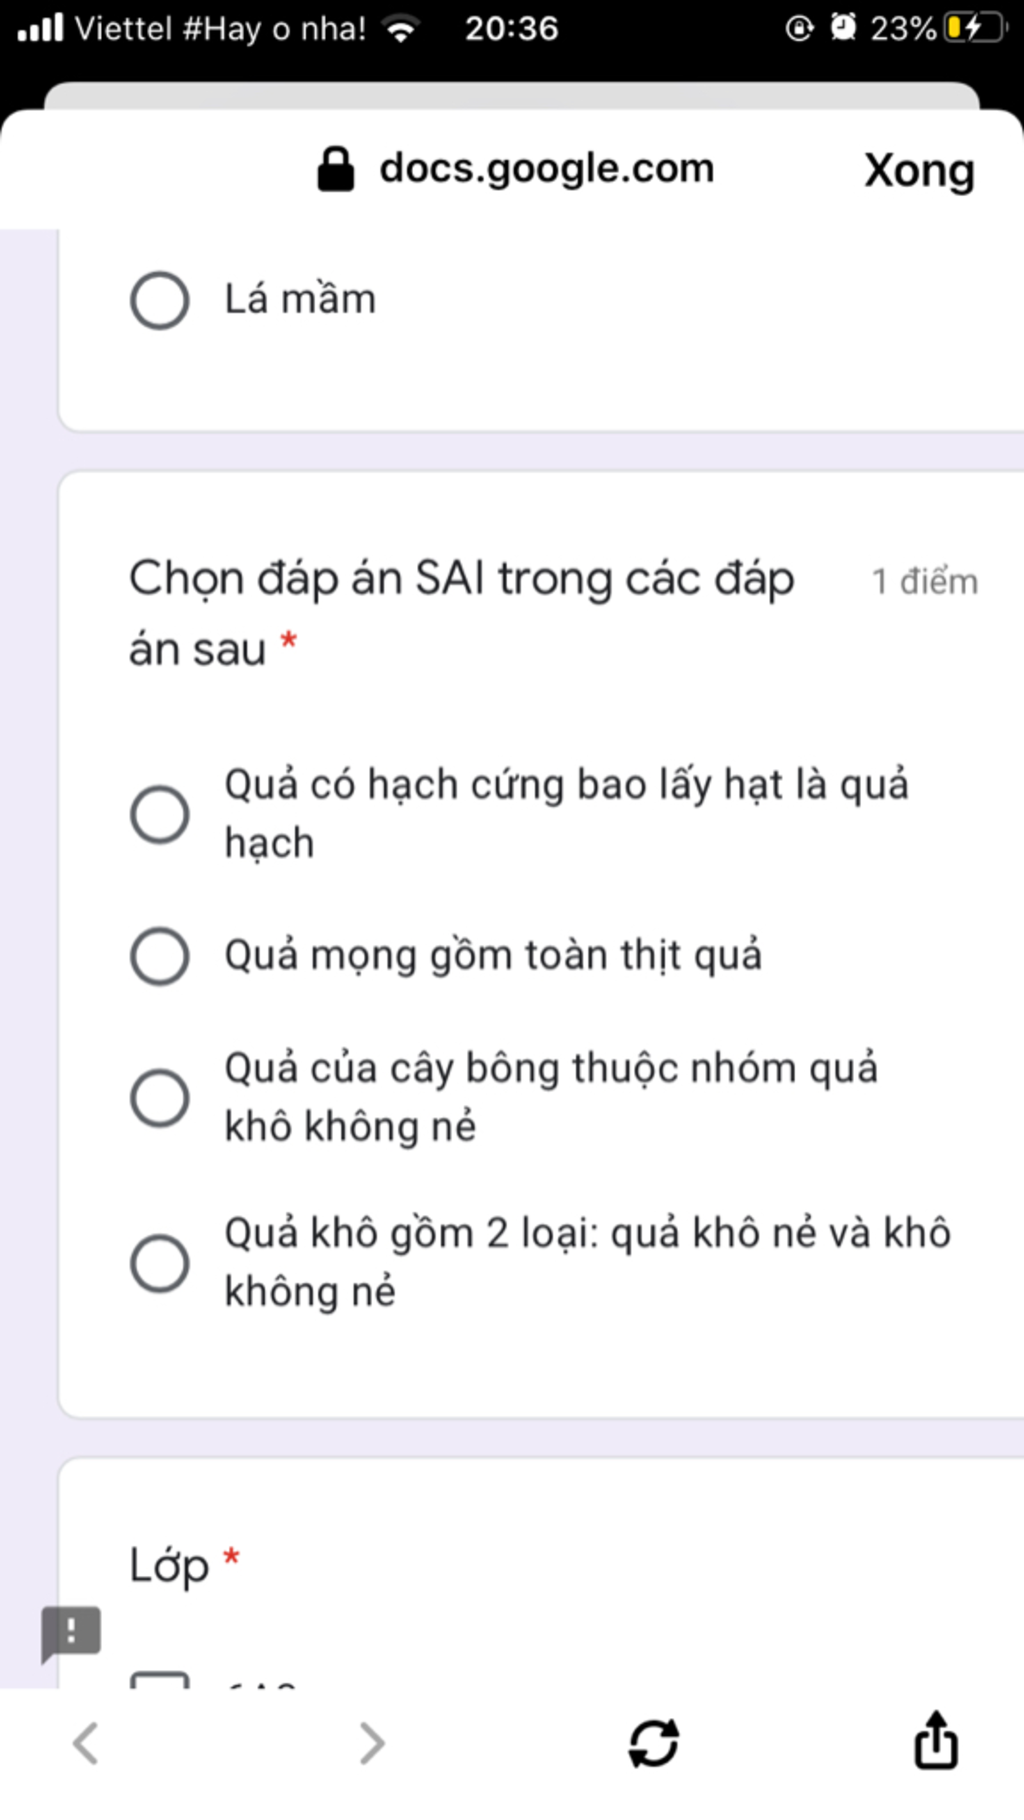The image size is (1024, 1820).
Task: Tap the browser back arrow
Action: [x=86, y=1743]
